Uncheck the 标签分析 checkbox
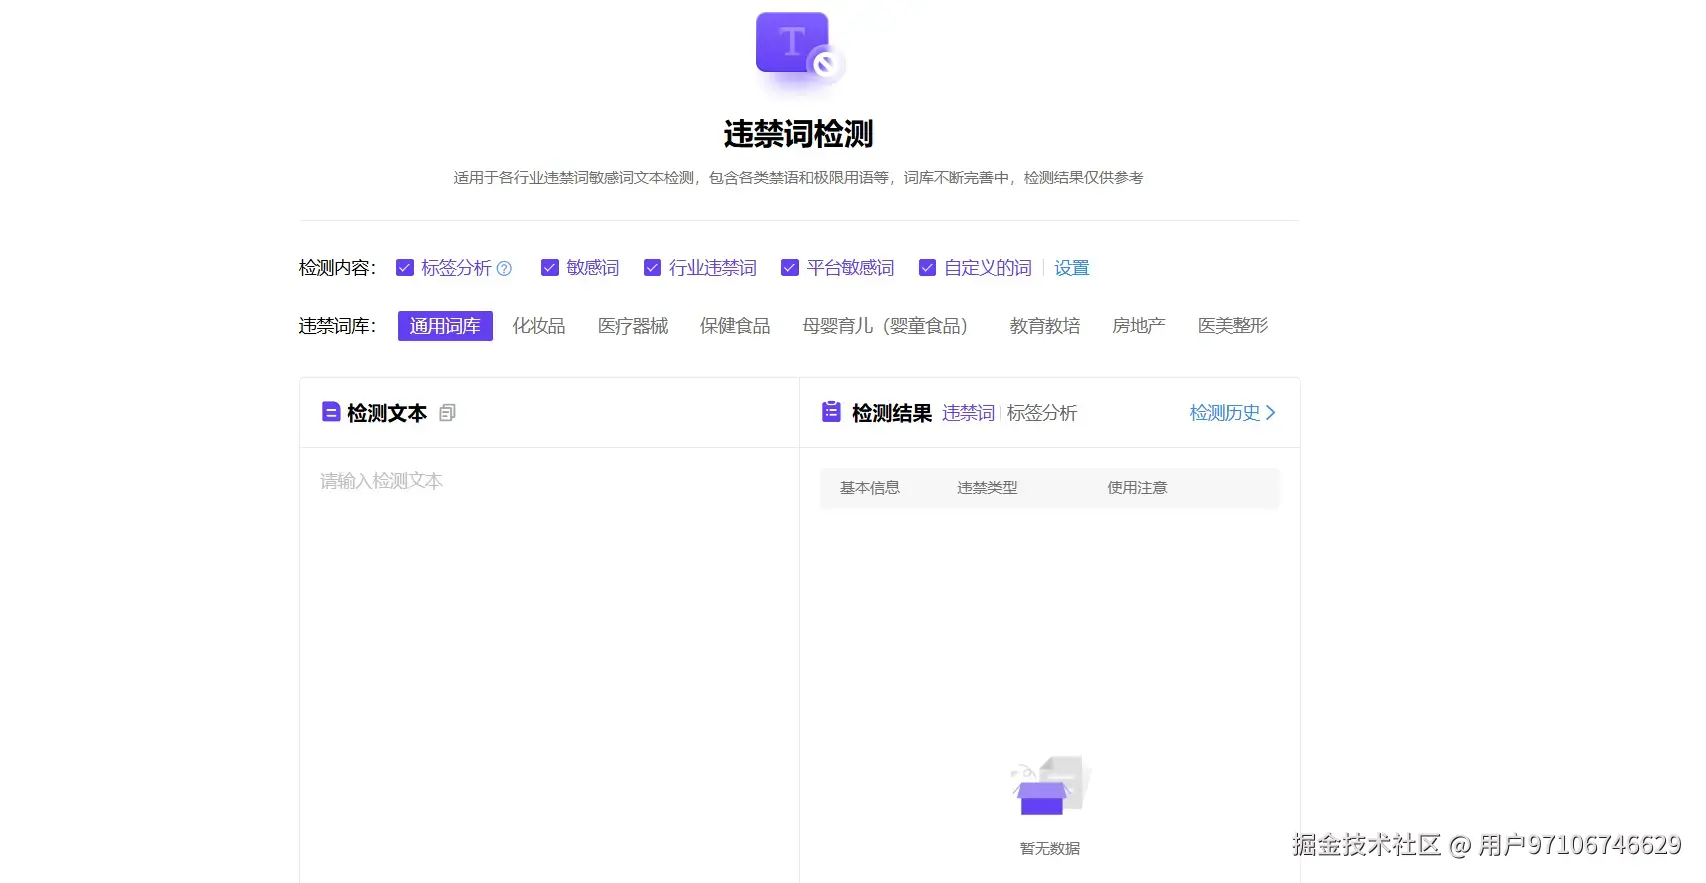 tap(405, 268)
